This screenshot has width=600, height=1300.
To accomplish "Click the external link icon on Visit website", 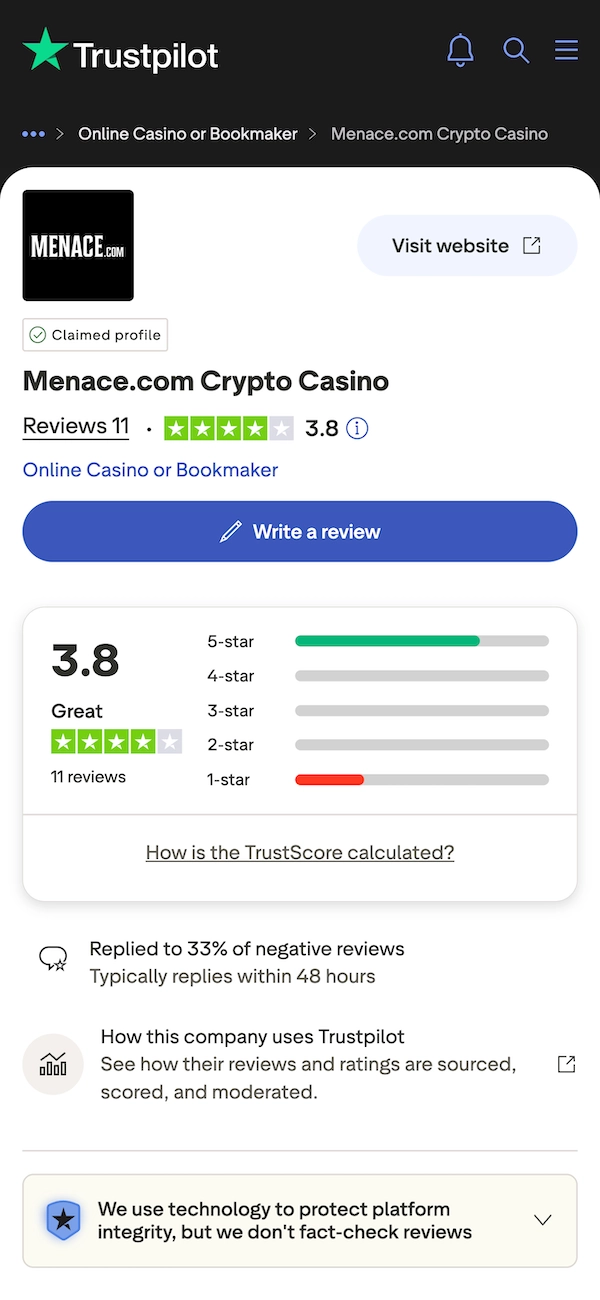I will pyautogui.click(x=533, y=244).
